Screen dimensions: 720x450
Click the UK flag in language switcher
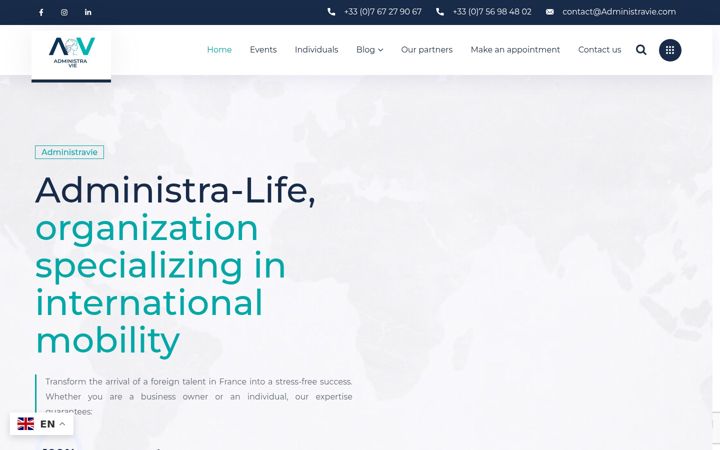pos(26,424)
